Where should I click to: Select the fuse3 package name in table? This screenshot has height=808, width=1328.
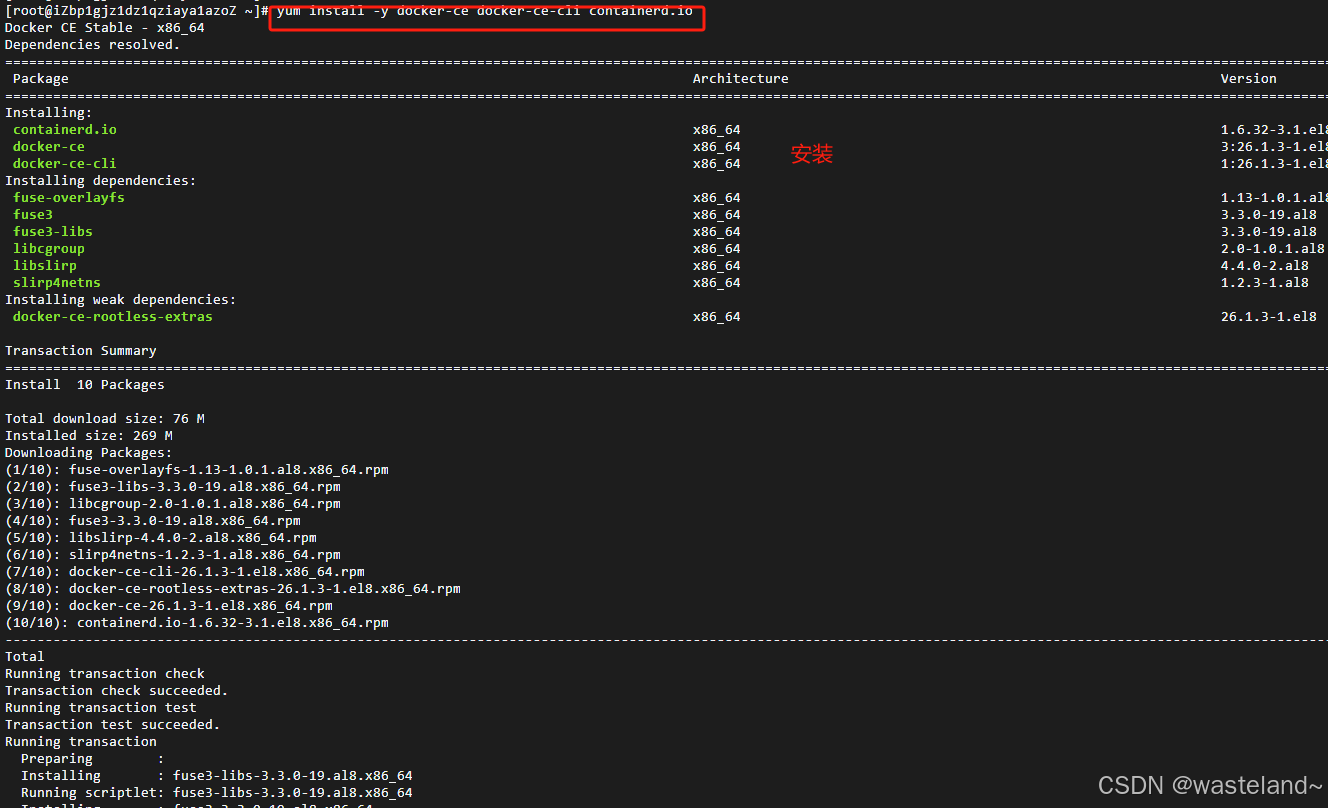[33, 215]
